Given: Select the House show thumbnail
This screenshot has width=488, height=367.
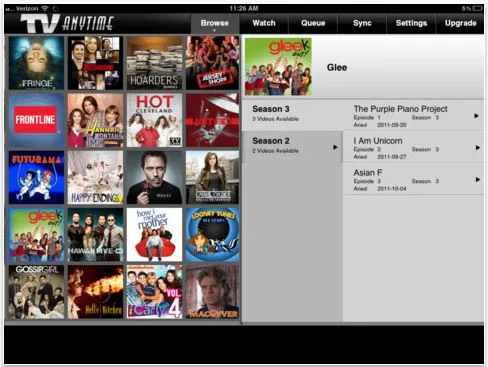Looking at the screenshot, I should 154,177.
